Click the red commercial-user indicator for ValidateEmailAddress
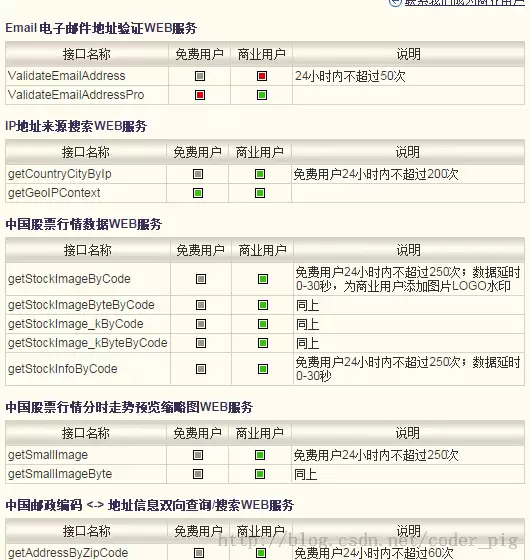 coord(262,76)
